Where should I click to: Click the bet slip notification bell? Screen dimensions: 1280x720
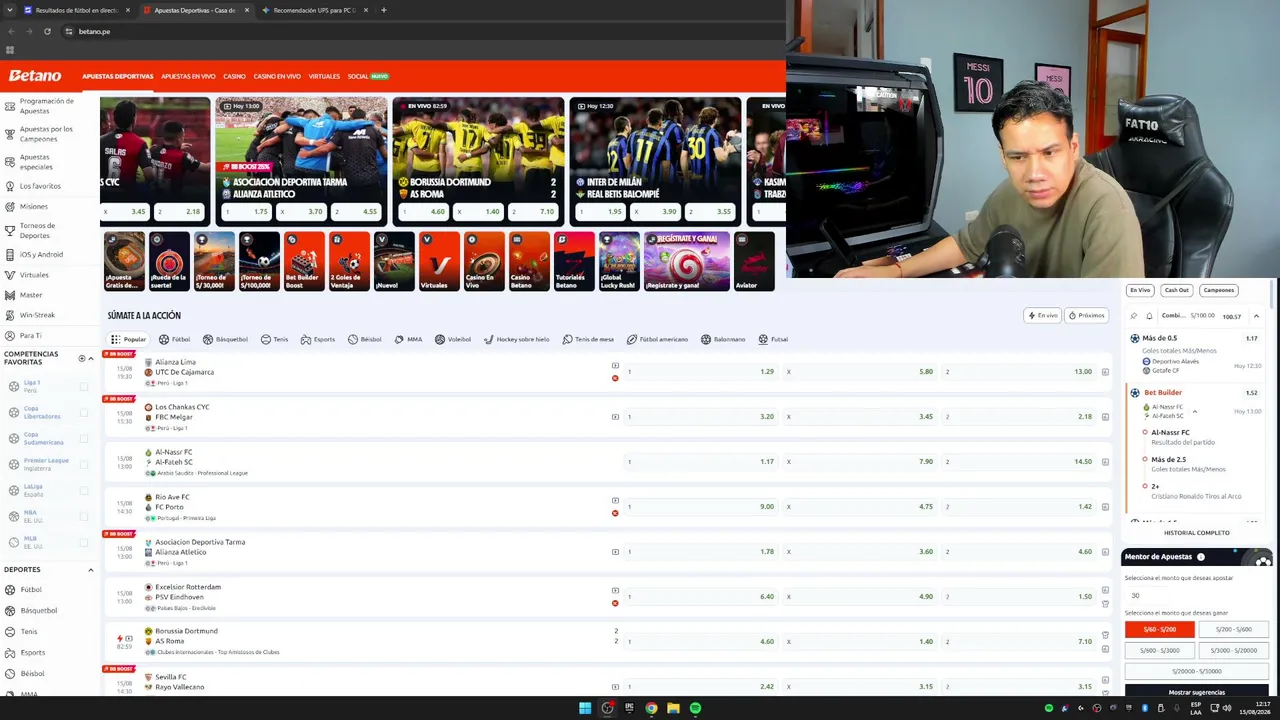coord(1150,316)
